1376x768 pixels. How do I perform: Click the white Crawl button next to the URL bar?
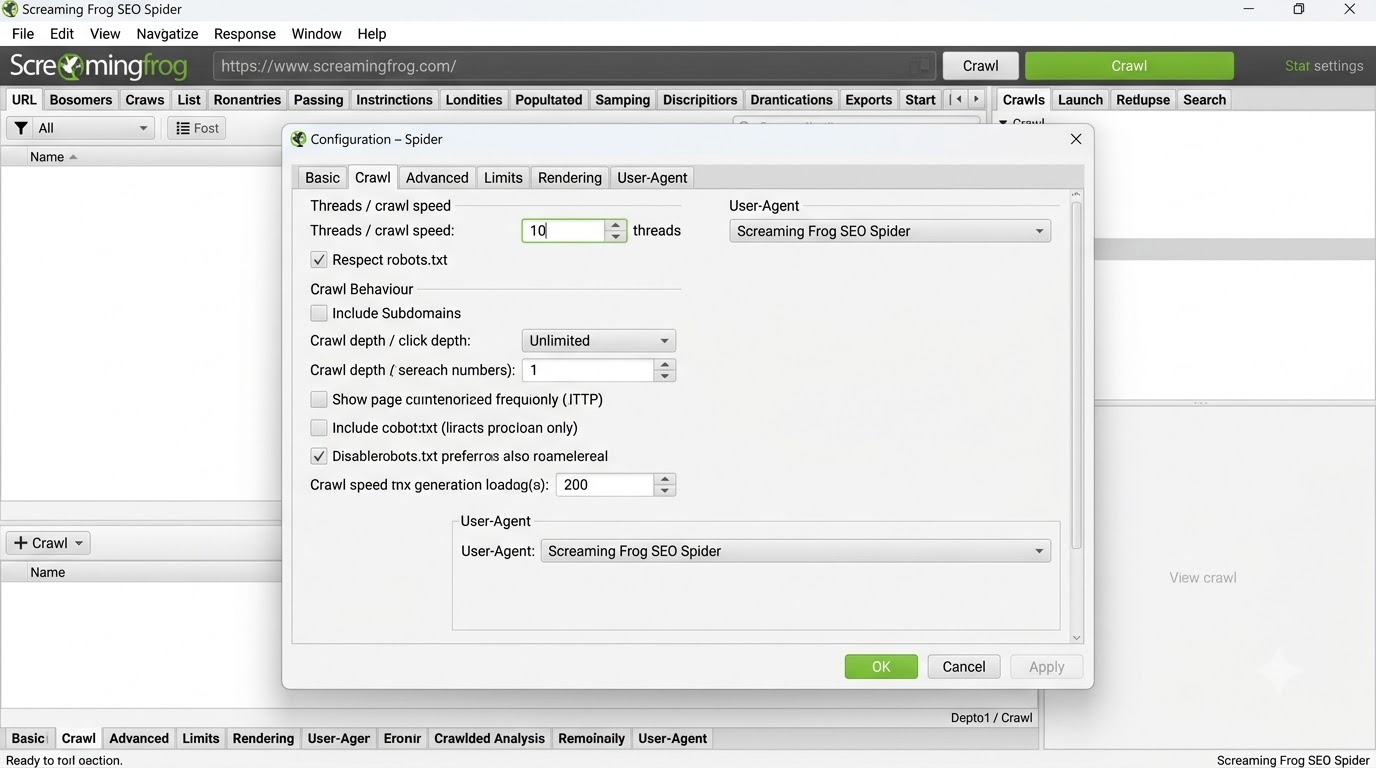click(x=980, y=66)
